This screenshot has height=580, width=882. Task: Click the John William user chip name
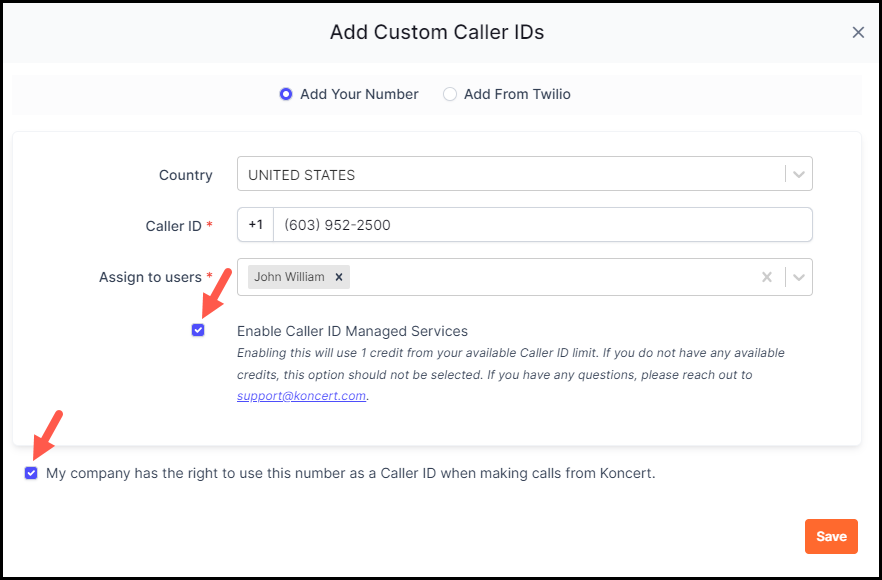click(289, 277)
